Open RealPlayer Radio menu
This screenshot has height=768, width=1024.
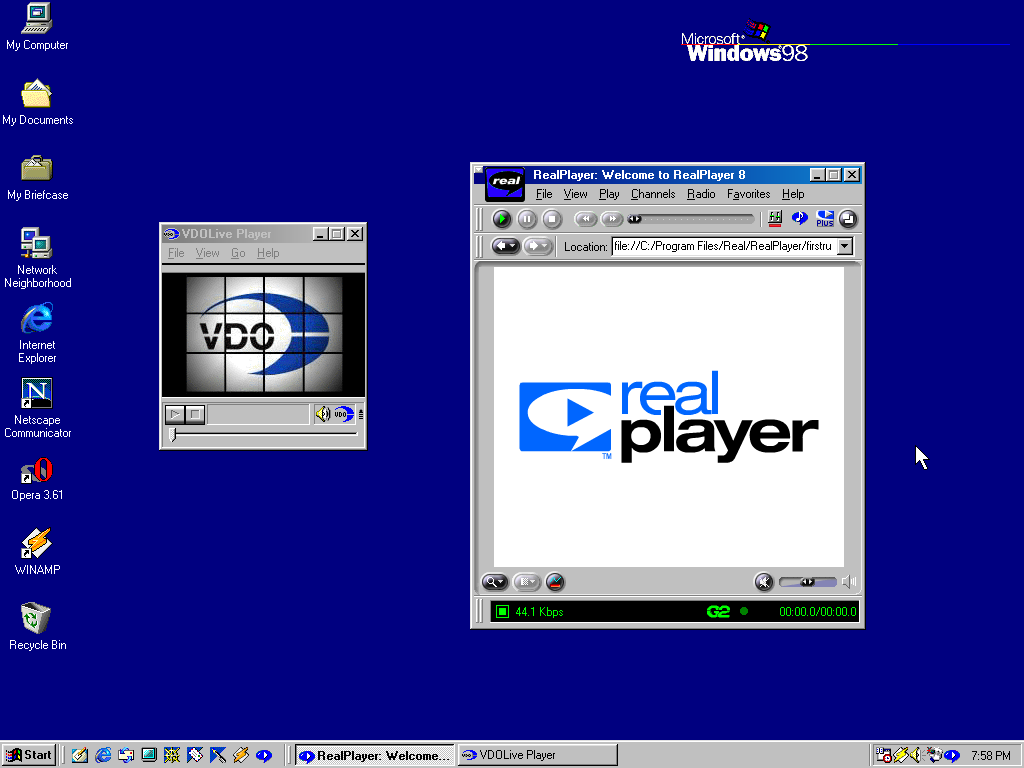(x=701, y=194)
